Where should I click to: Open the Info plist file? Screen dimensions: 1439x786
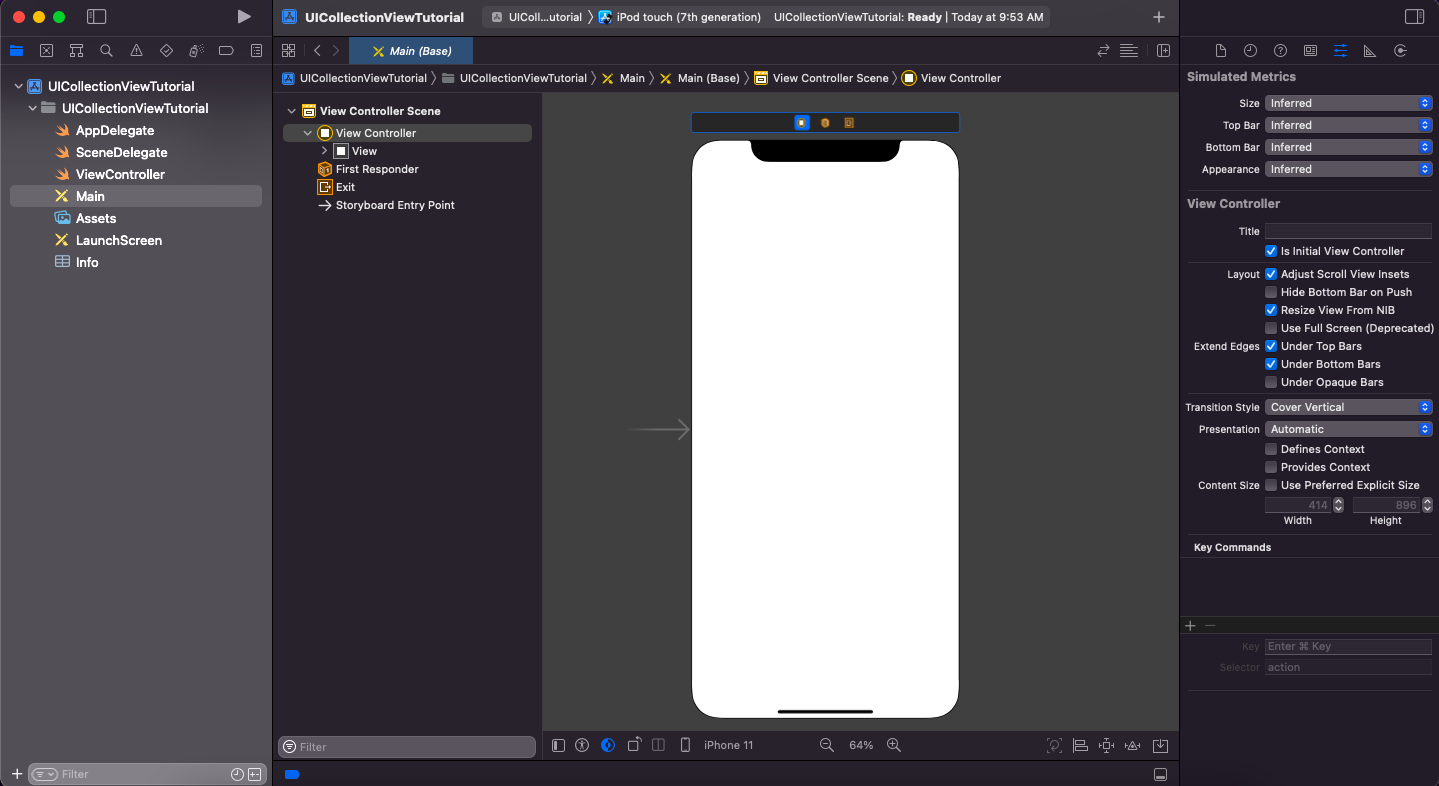(x=87, y=262)
